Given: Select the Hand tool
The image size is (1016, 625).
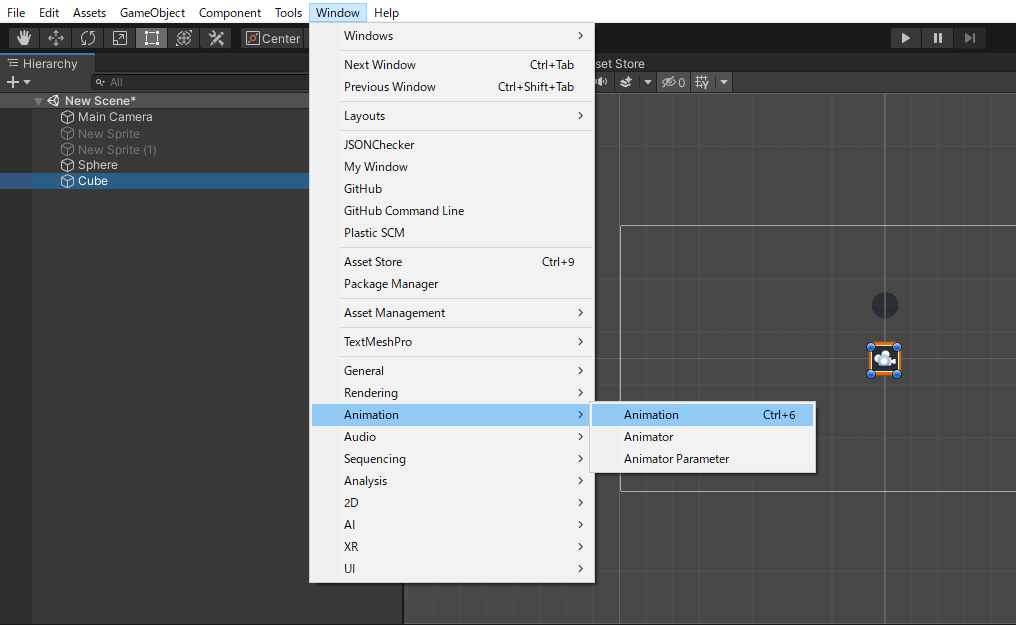Looking at the screenshot, I should pyautogui.click(x=24, y=38).
